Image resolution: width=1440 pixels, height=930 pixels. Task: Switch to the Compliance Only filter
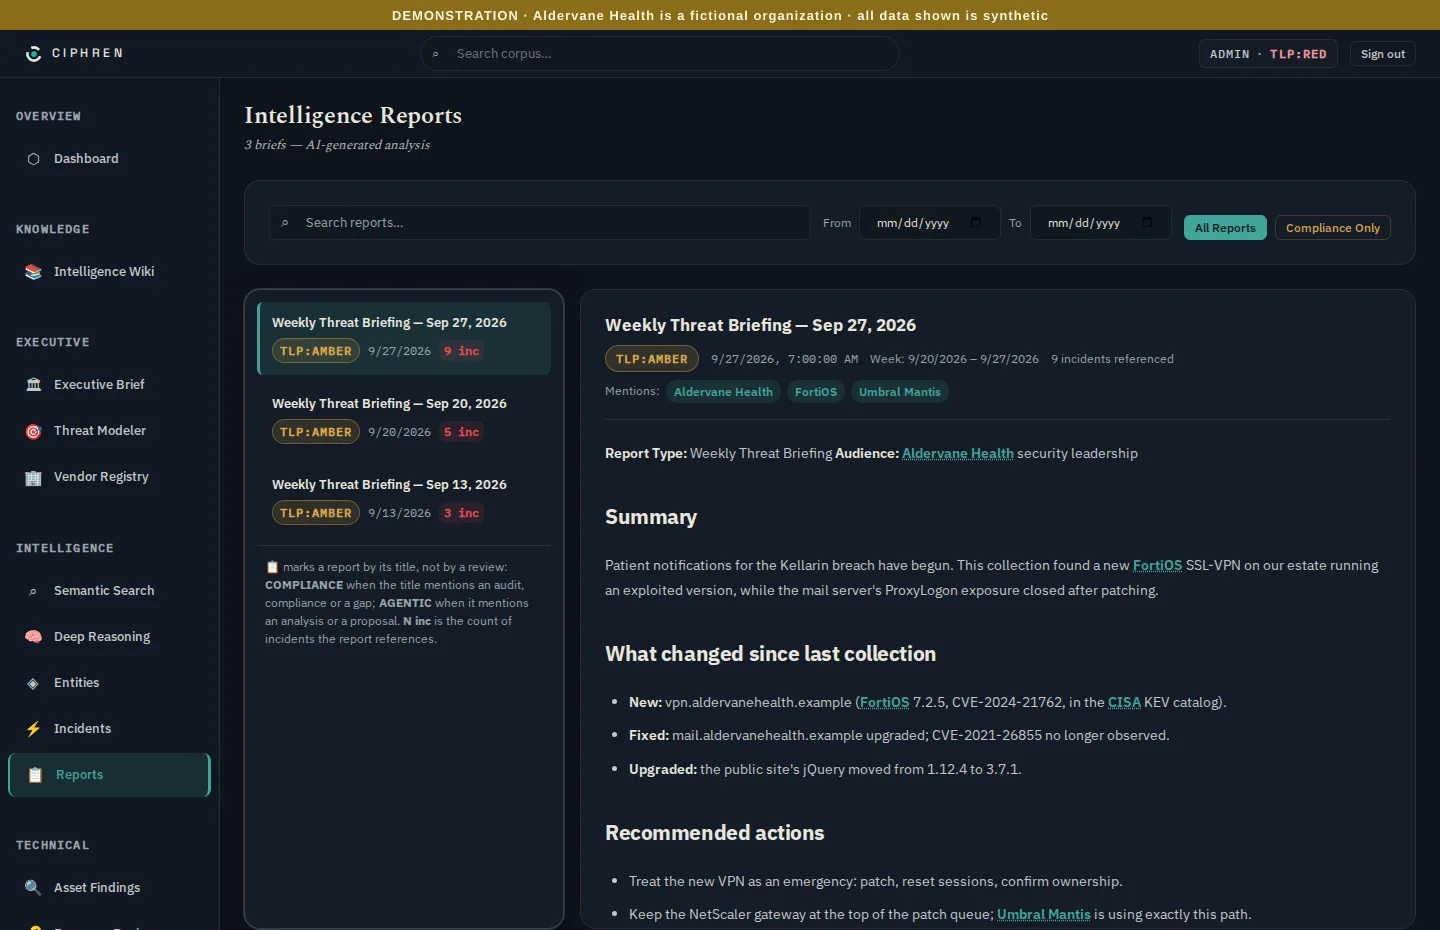click(x=1333, y=228)
